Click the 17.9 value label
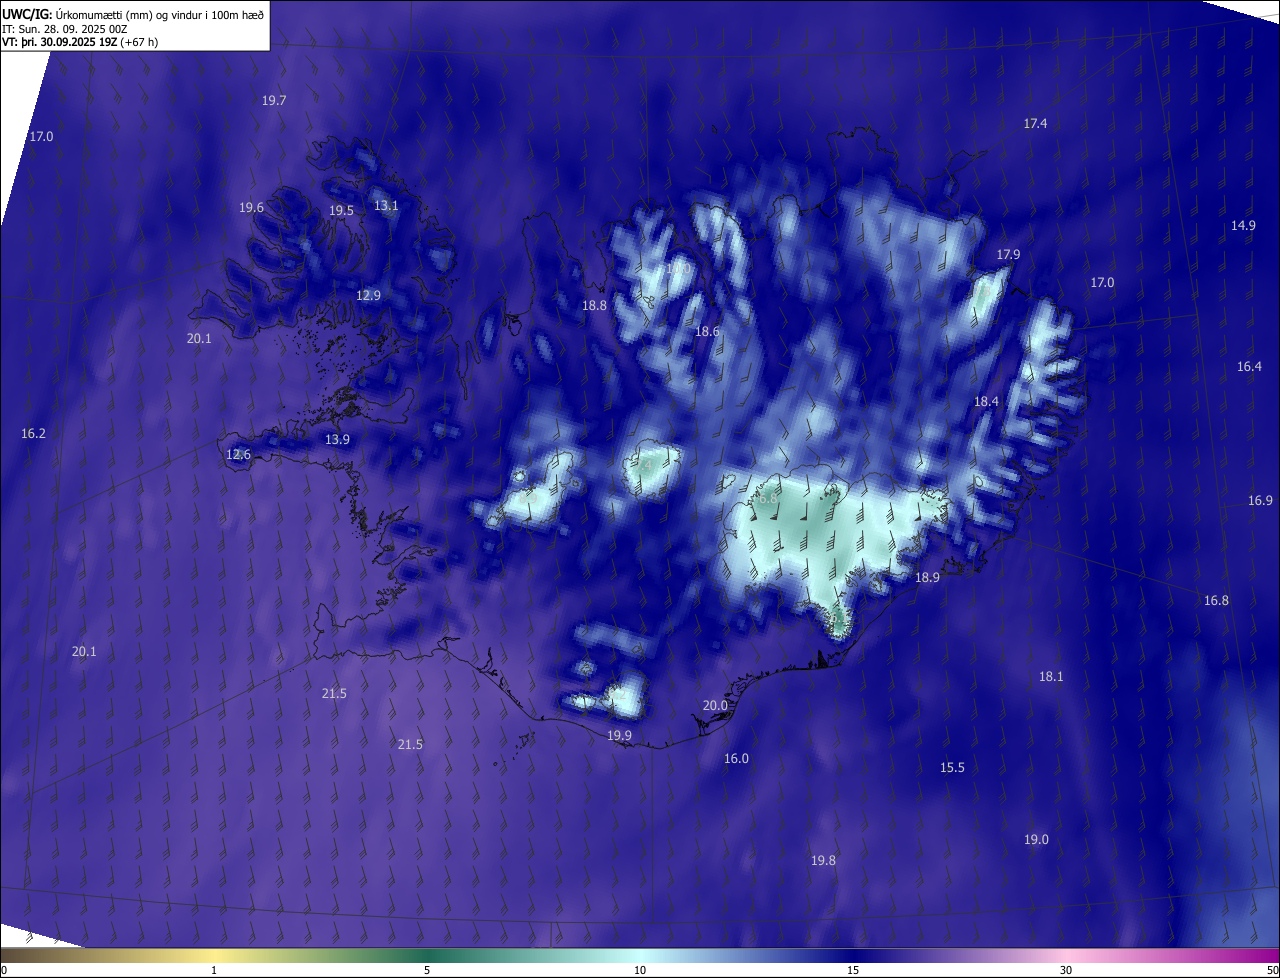 (1008, 255)
